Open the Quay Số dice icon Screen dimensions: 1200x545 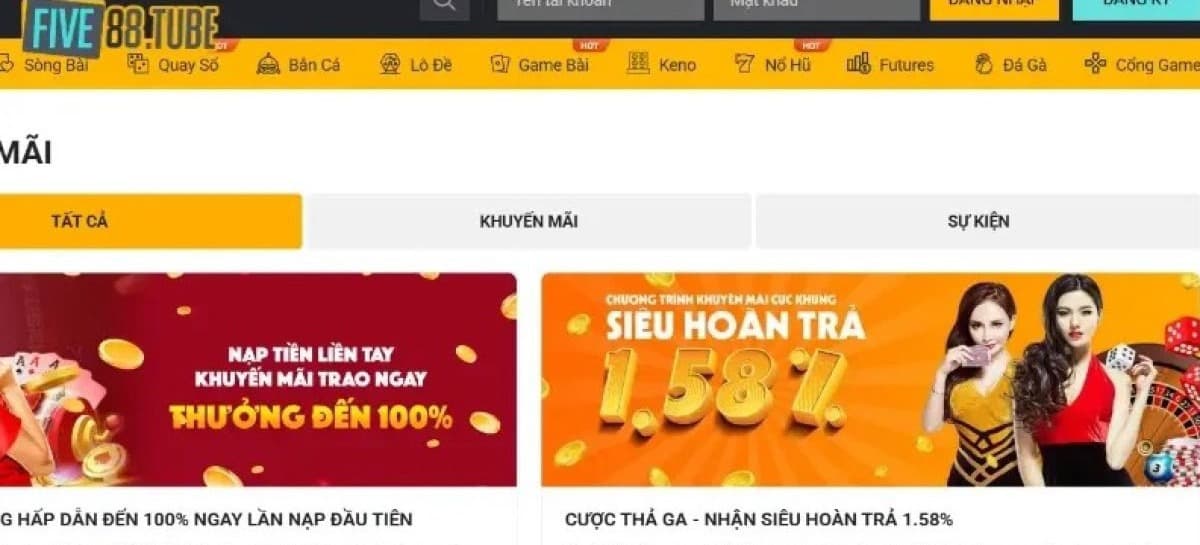pyautogui.click(x=138, y=64)
